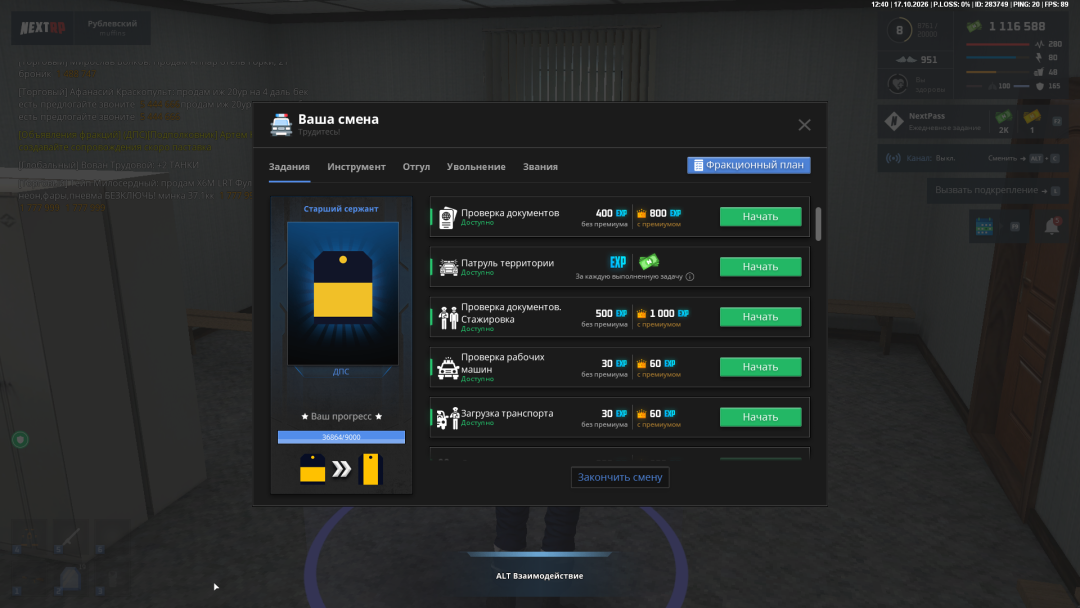Start Проверка документов. Стажировка task

point(760,317)
